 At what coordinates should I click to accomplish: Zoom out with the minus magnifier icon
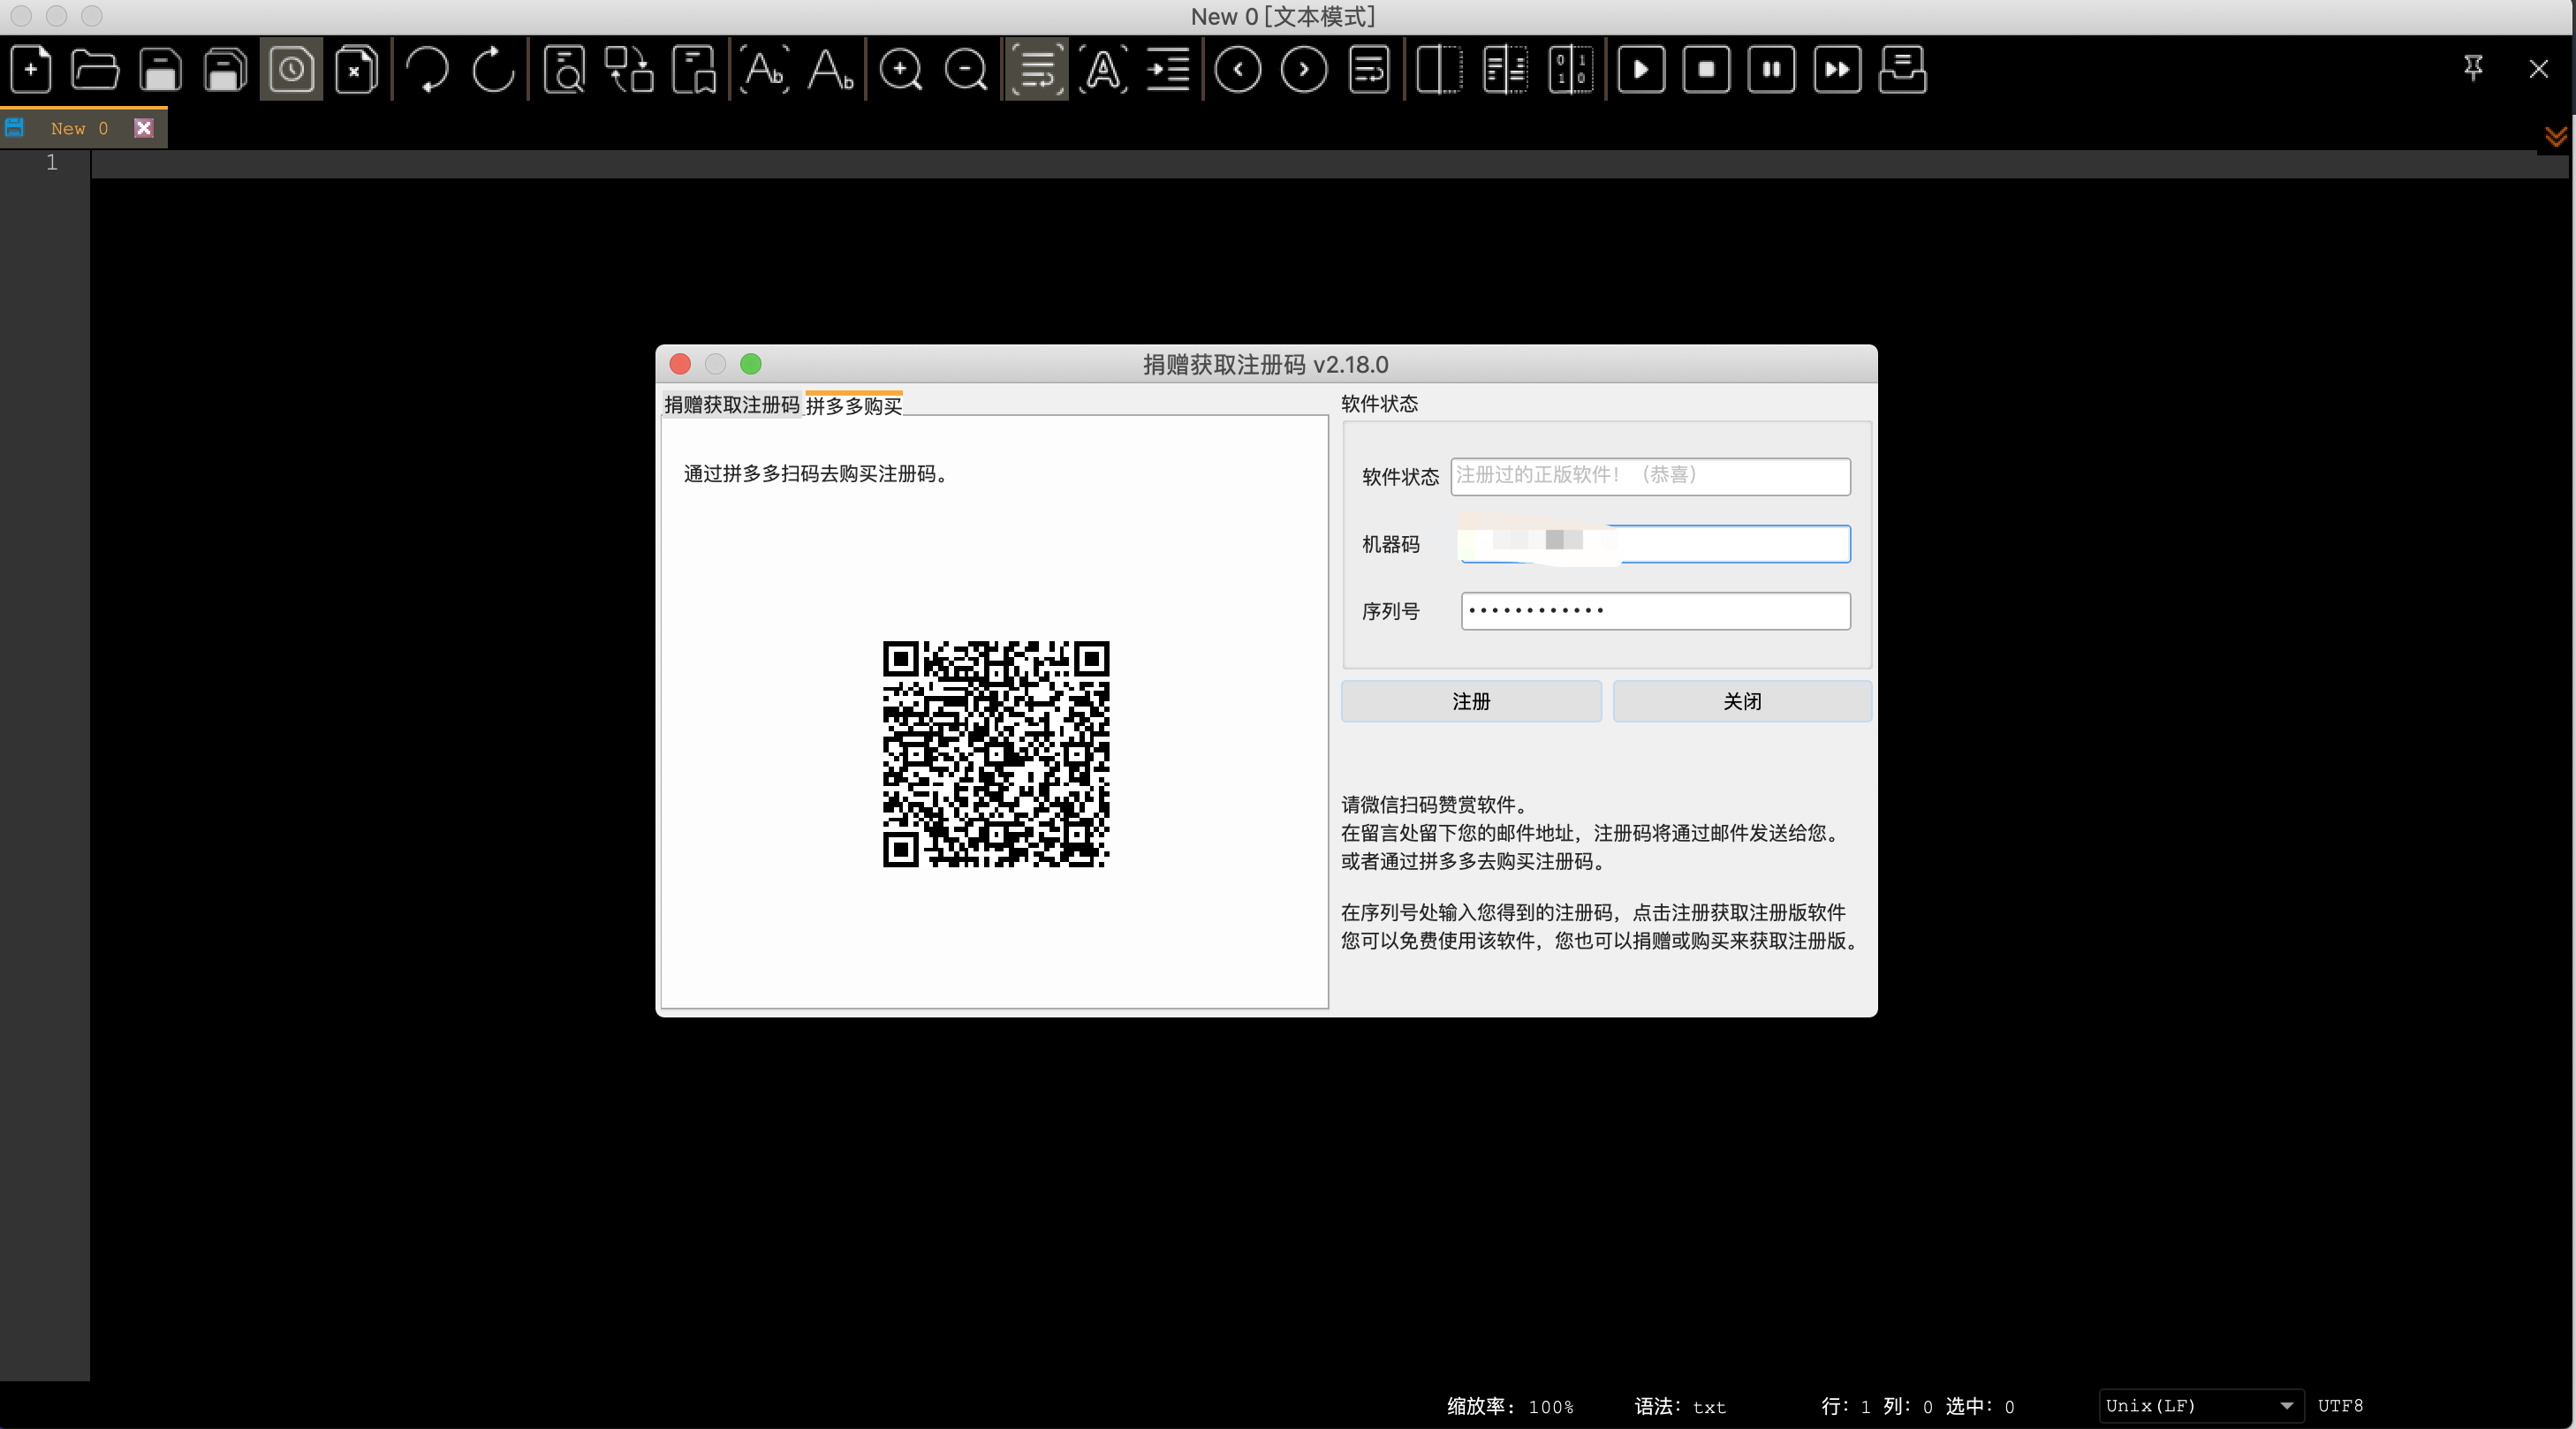click(966, 70)
